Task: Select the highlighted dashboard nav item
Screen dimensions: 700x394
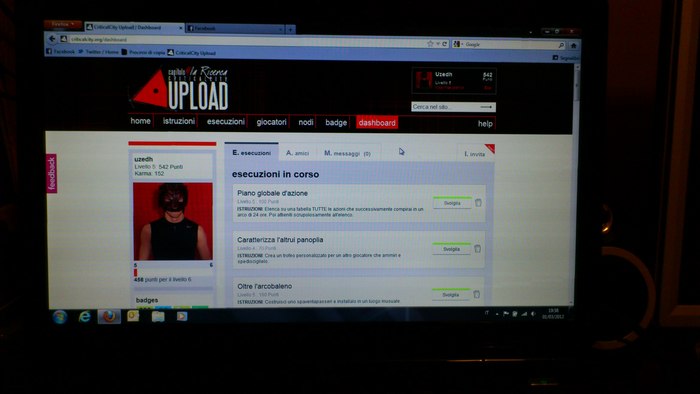Action: [377, 123]
